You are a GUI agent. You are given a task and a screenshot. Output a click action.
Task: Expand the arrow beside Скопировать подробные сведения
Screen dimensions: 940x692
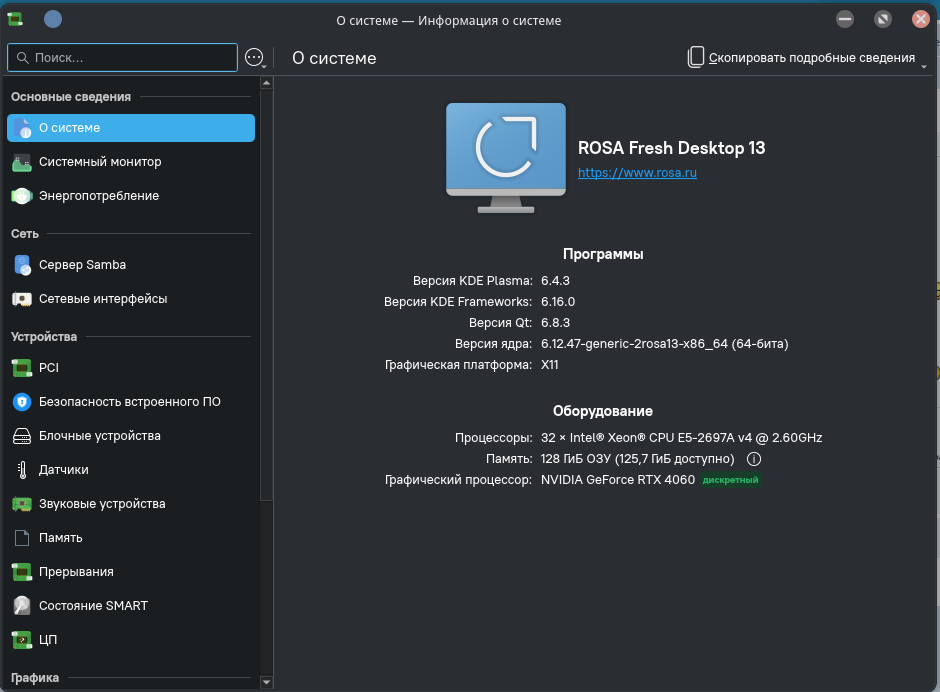tap(924, 66)
